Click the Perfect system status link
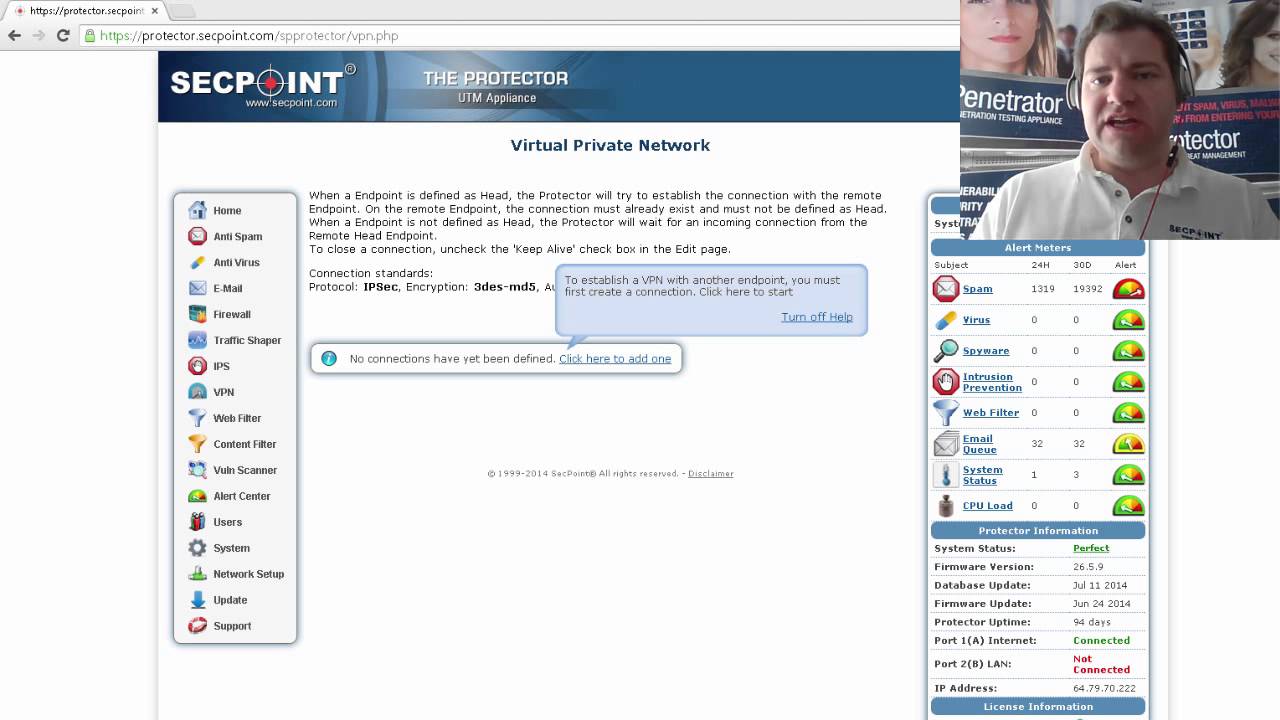Screen dimensions: 1280x720 click(1091, 548)
